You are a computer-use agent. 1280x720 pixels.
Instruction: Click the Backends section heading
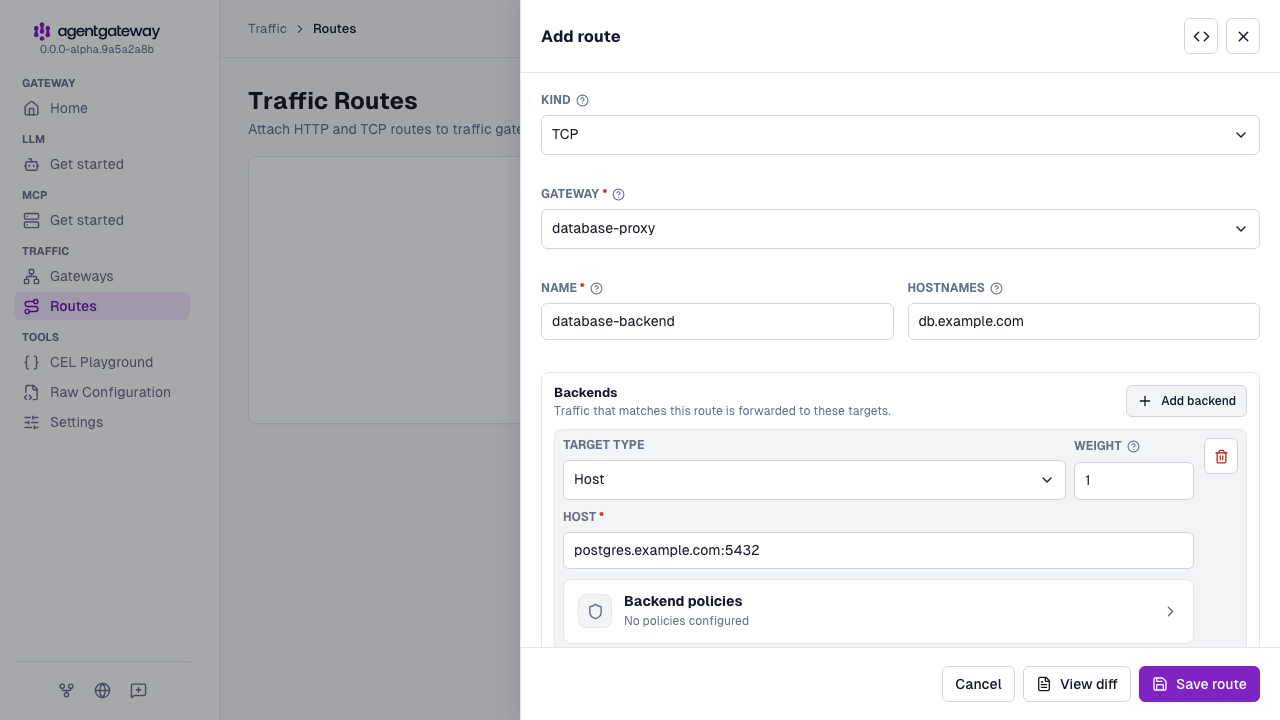click(x=585, y=392)
